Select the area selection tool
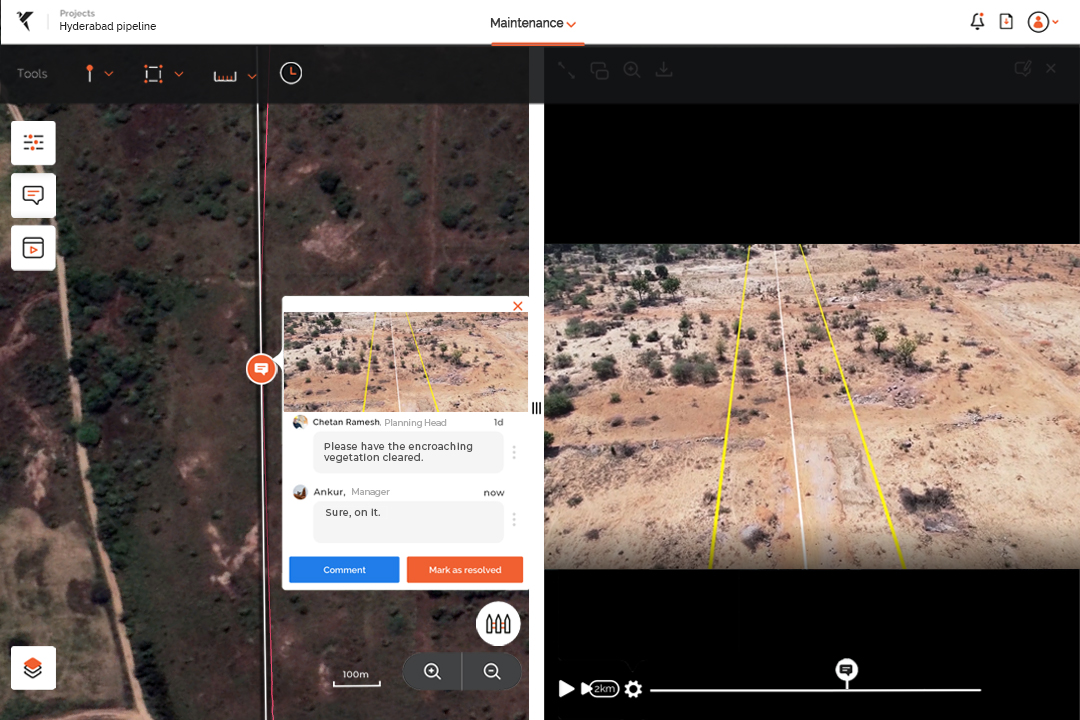Image resolution: width=1080 pixels, height=720 pixels. coord(153,74)
